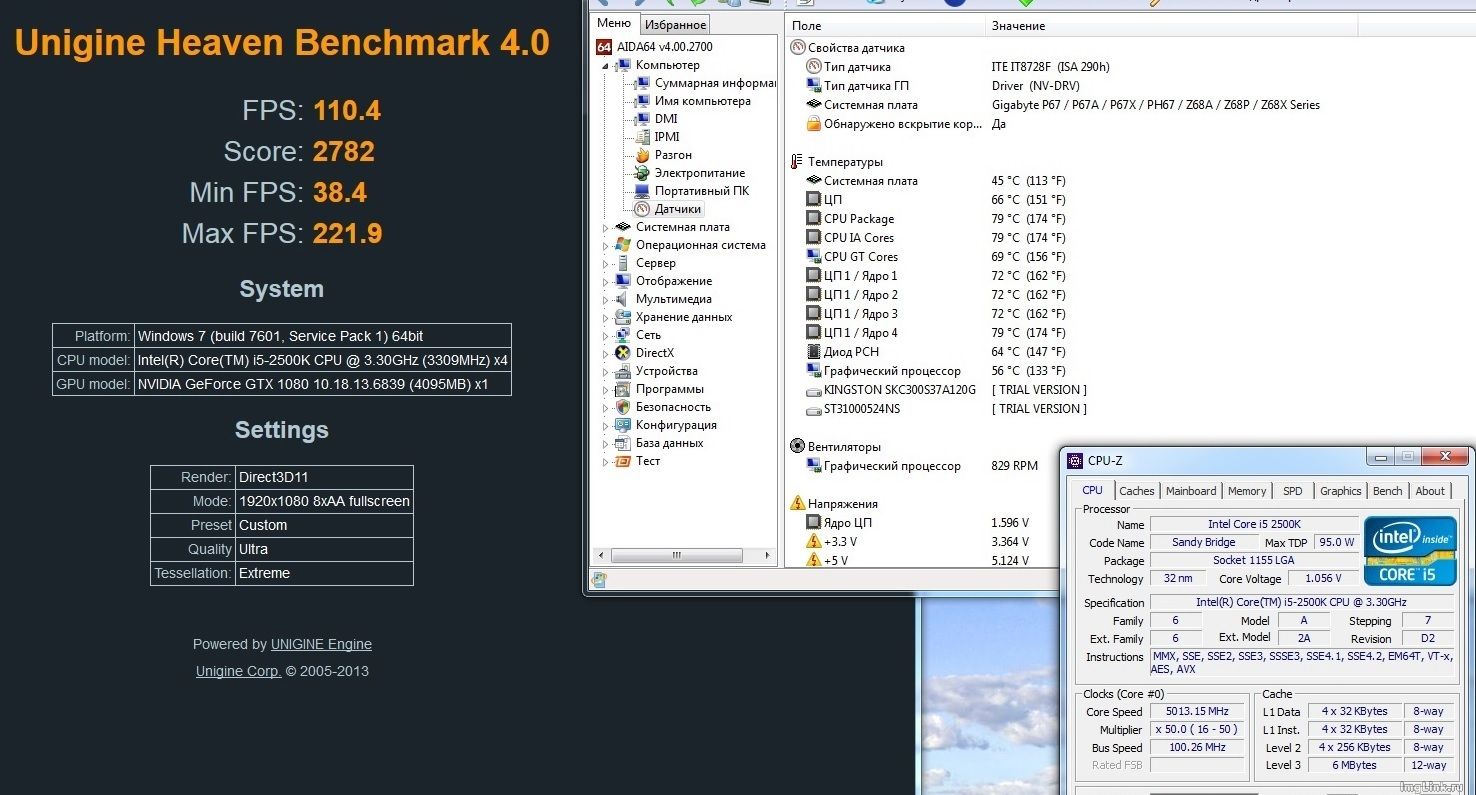The width and height of the screenshot is (1476, 795).
Task: Click the Операционная система Windows icon
Action: [x=624, y=245]
